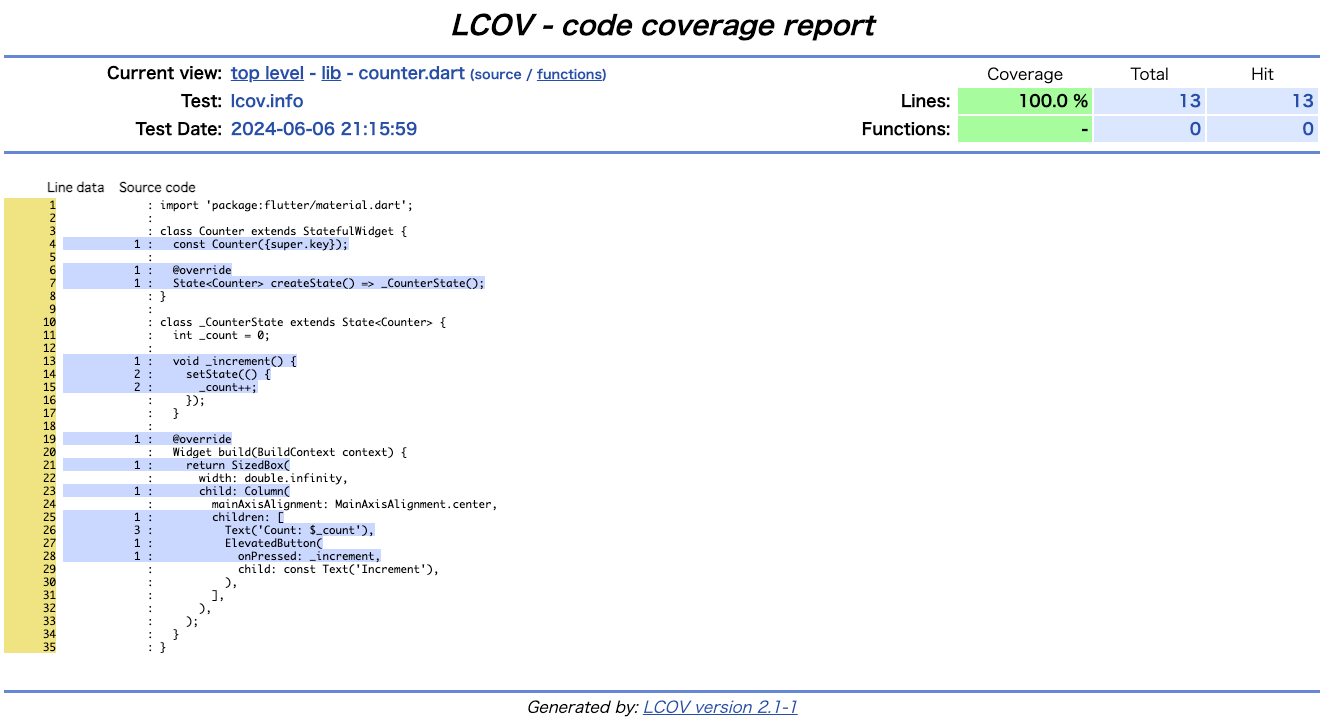This screenshot has height=722, width=1327.
Task: Click the functions Hit value 0
Action: pyautogui.click(x=1262, y=129)
